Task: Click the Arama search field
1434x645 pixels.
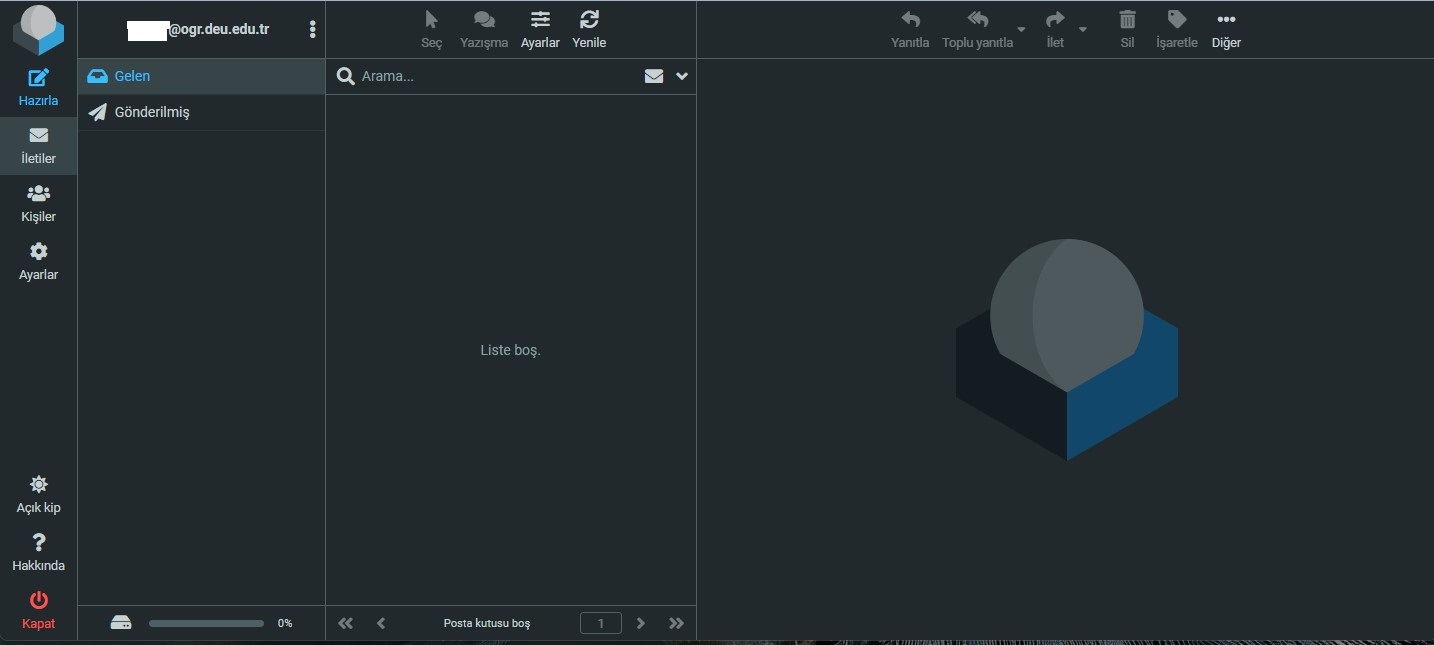Action: point(495,76)
